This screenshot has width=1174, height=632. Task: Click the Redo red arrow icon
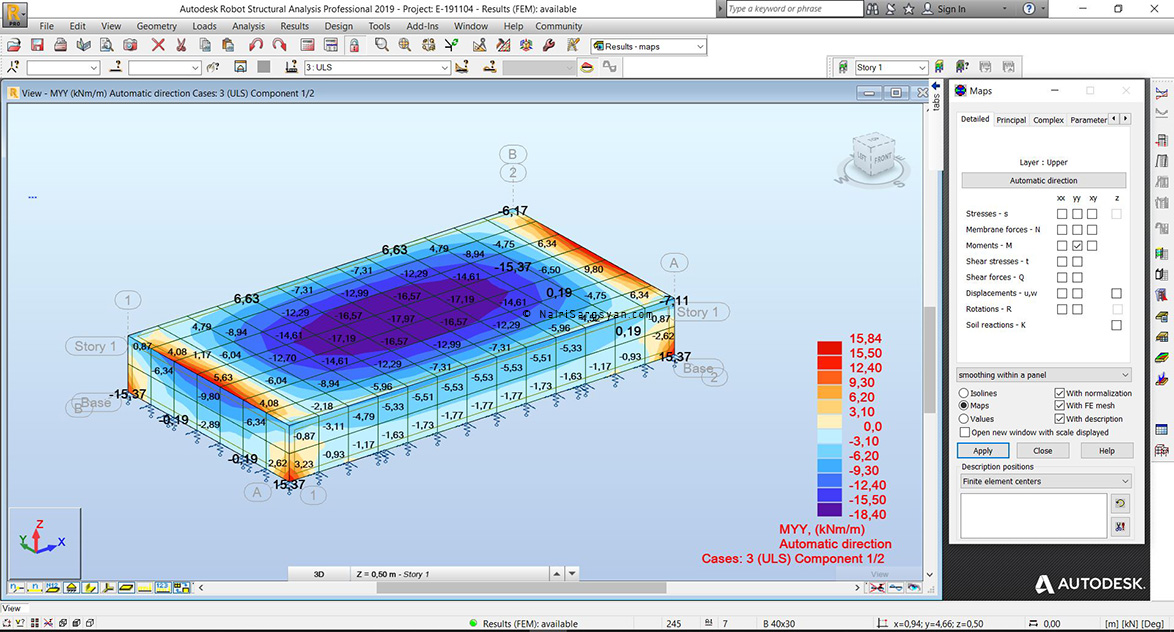point(279,46)
